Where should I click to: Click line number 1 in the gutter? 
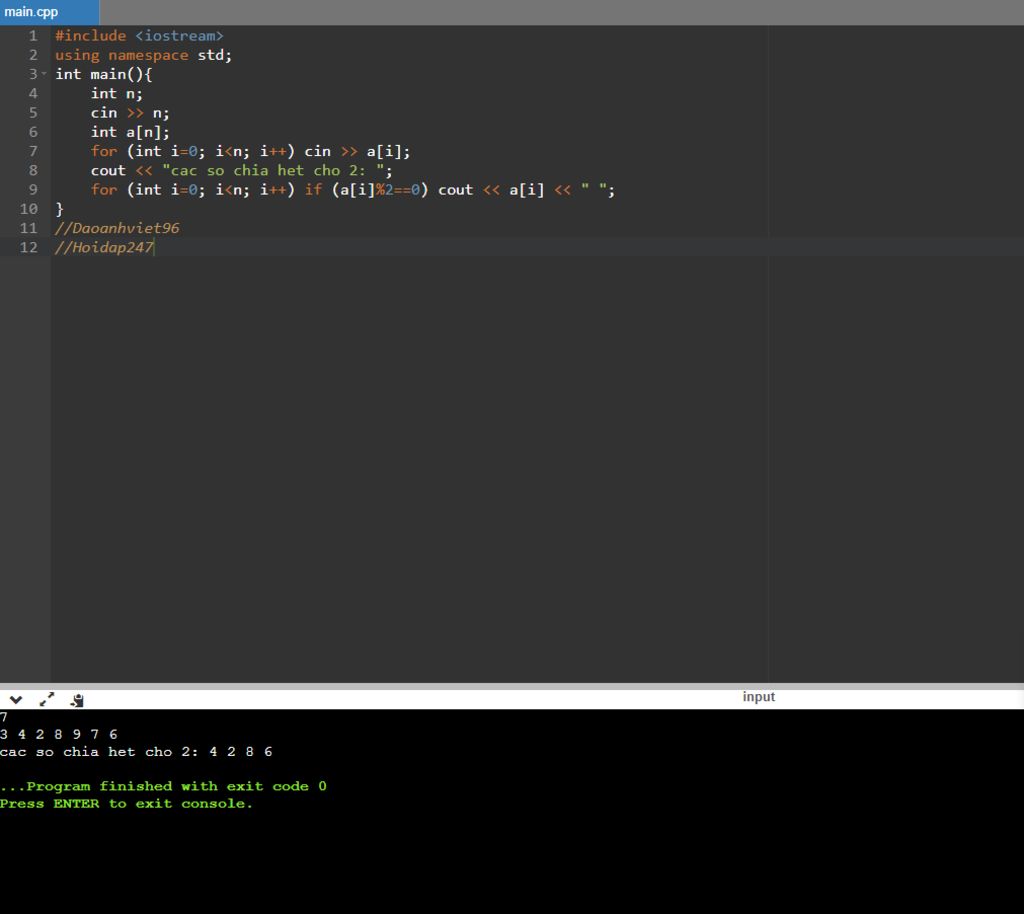pos(33,36)
